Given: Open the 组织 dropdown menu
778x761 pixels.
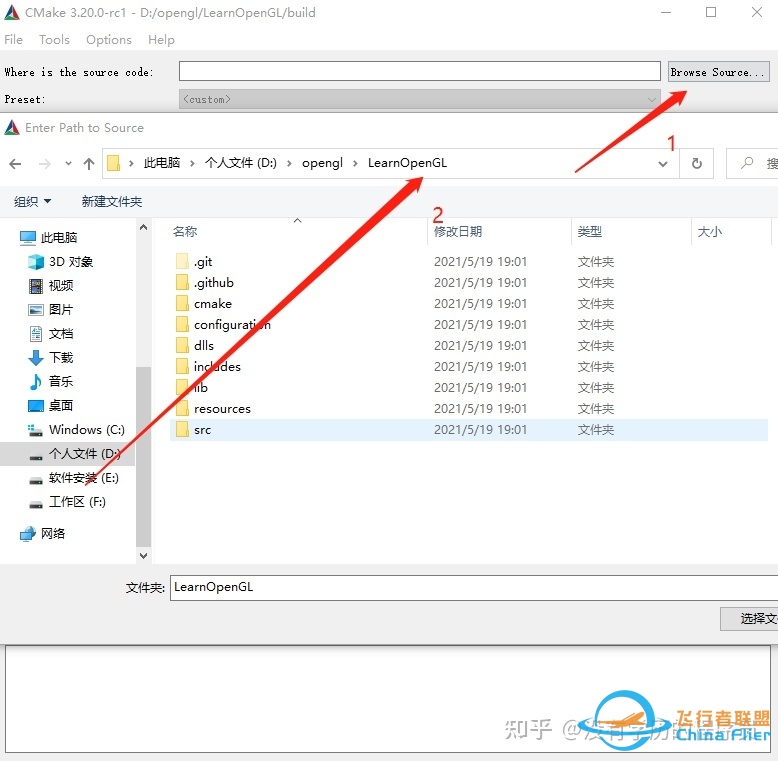Looking at the screenshot, I should click(x=32, y=201).
